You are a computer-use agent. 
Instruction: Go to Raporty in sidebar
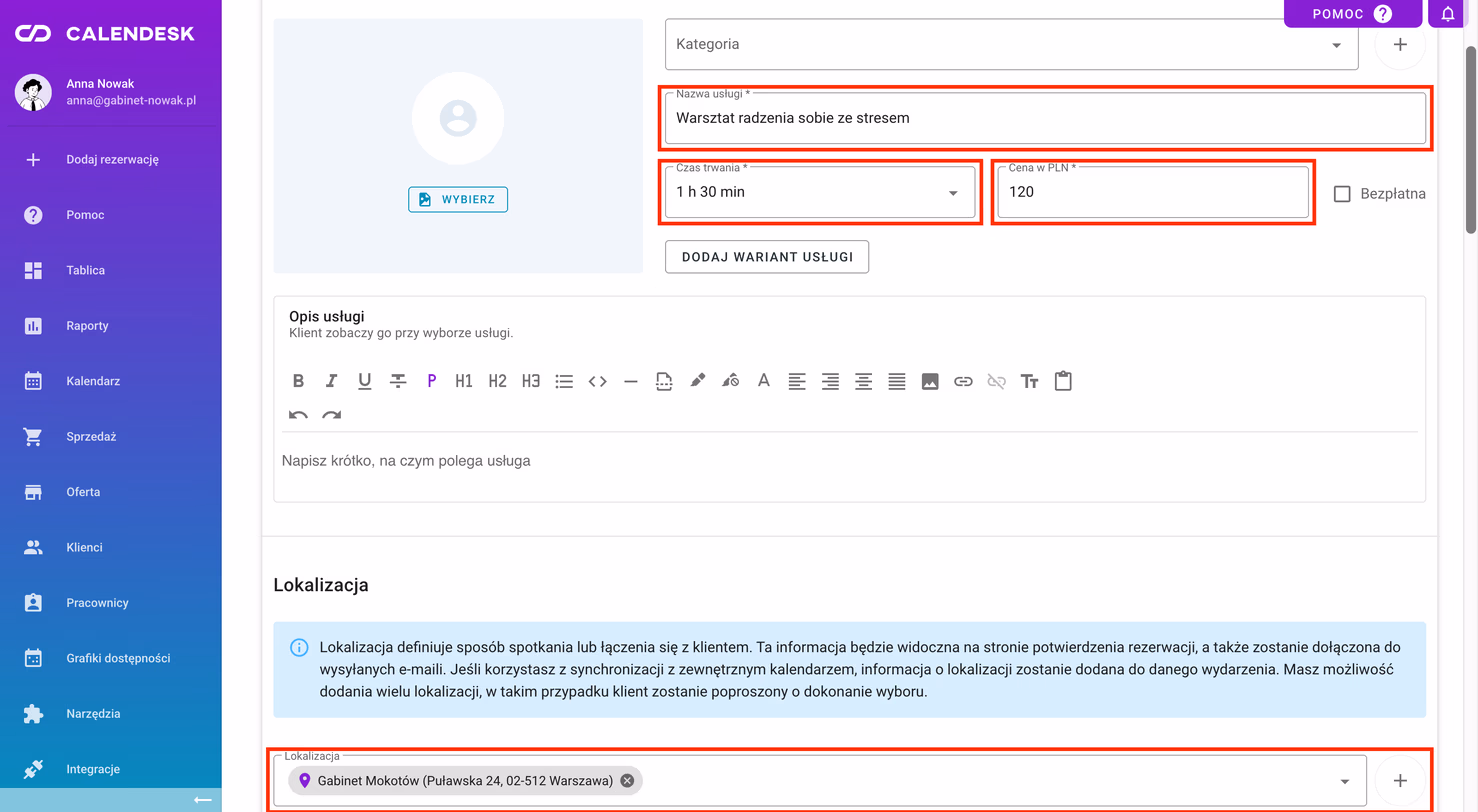click(x=111, y=326)
